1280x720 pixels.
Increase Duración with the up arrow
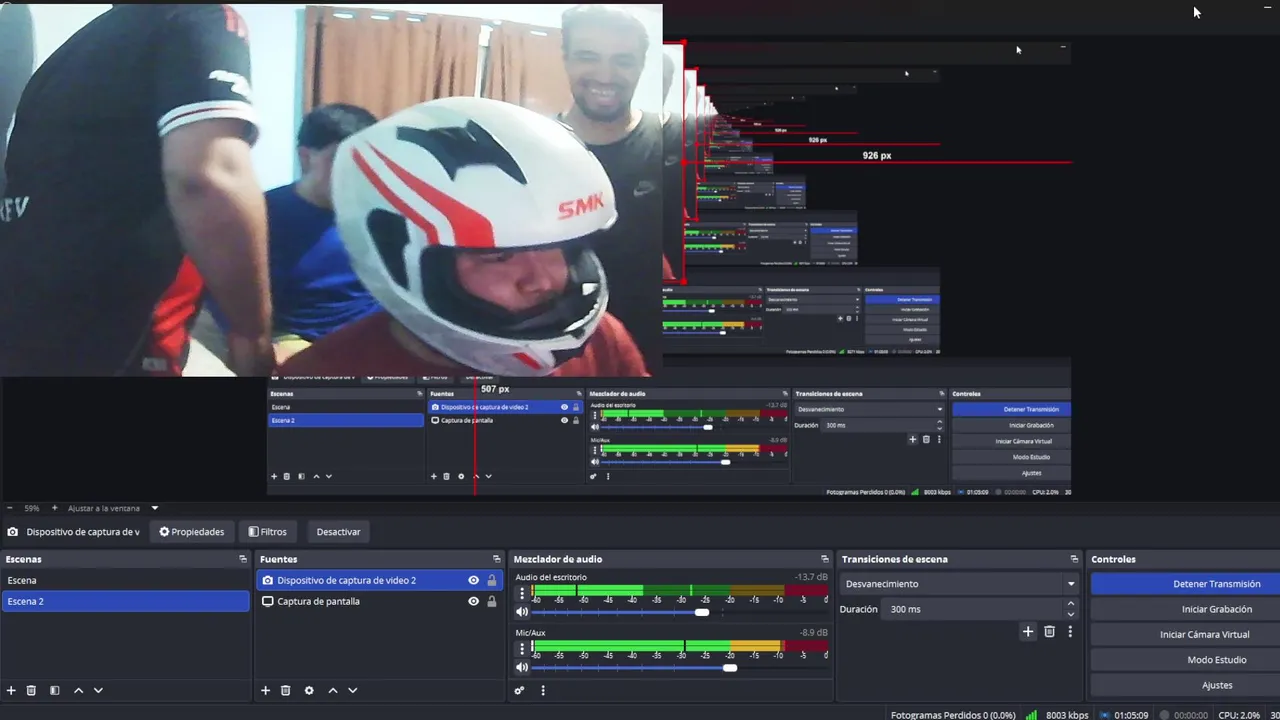tap(1070, 604)
